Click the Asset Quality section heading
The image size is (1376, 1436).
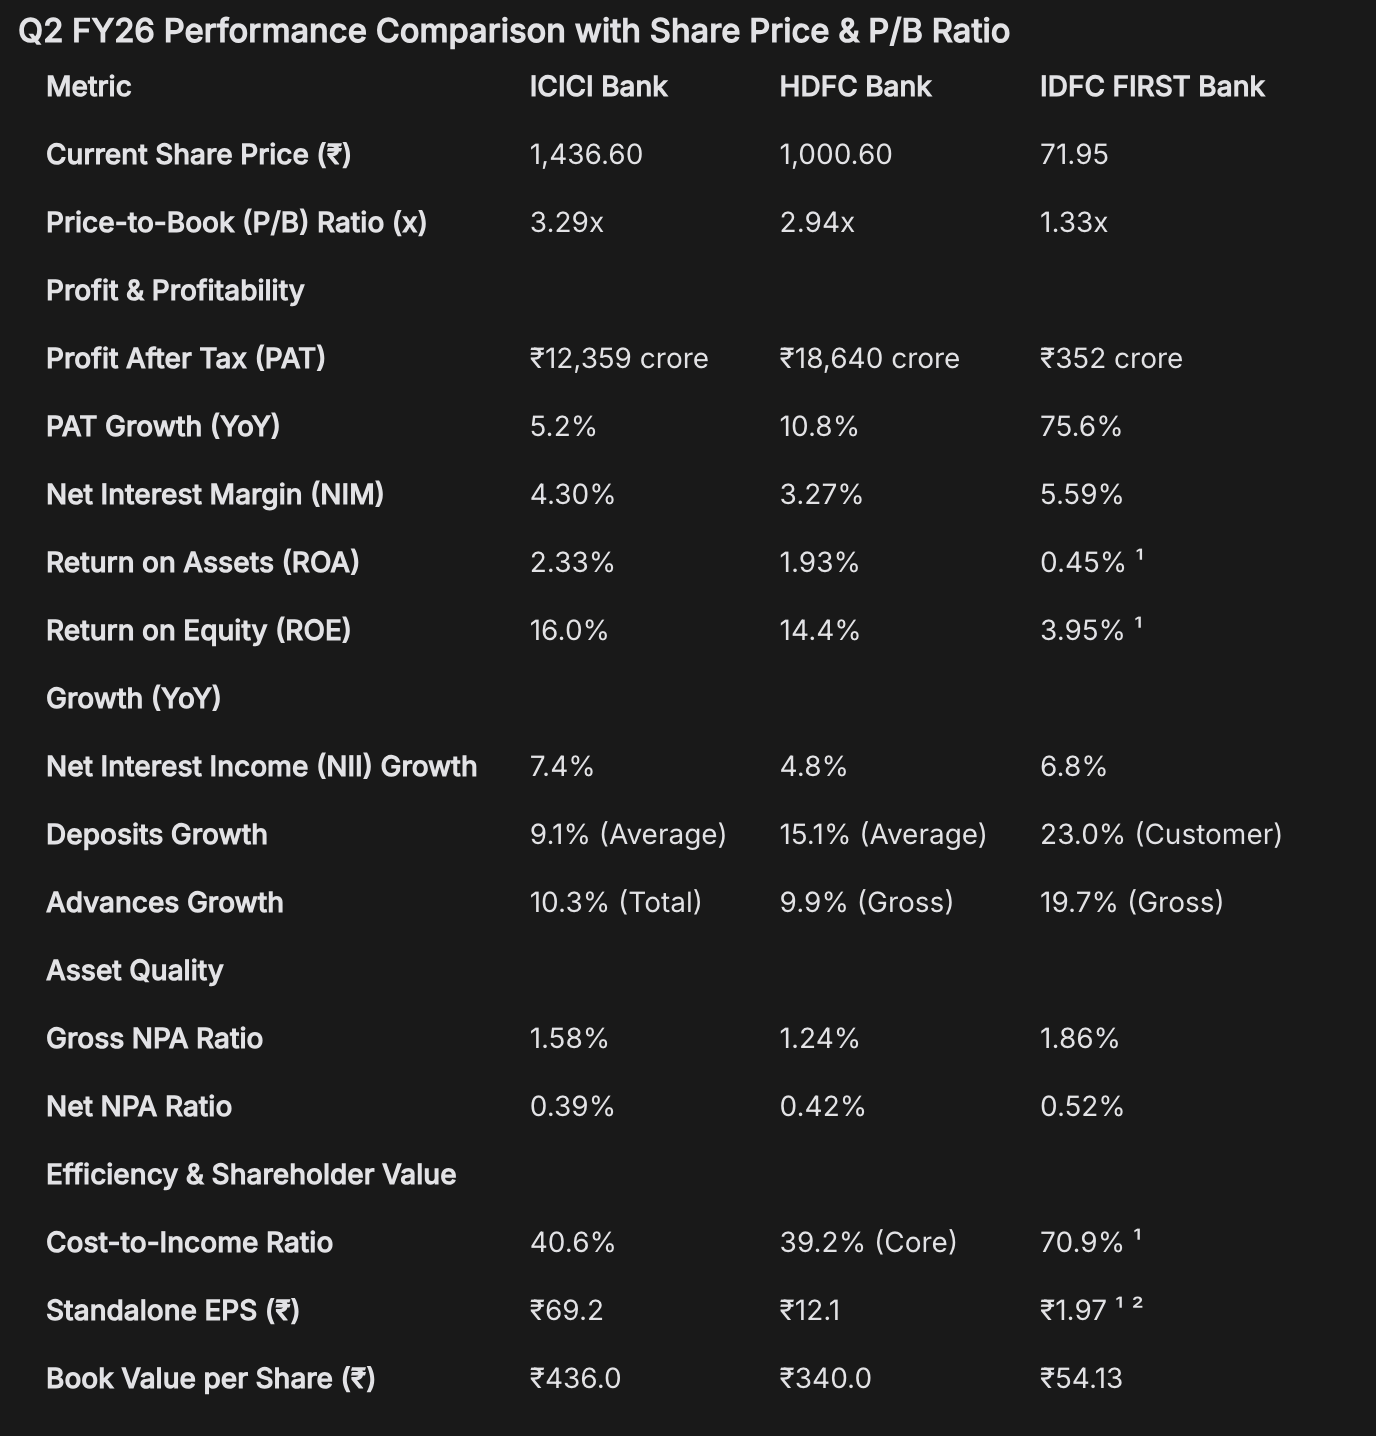[x=135, y=971]
